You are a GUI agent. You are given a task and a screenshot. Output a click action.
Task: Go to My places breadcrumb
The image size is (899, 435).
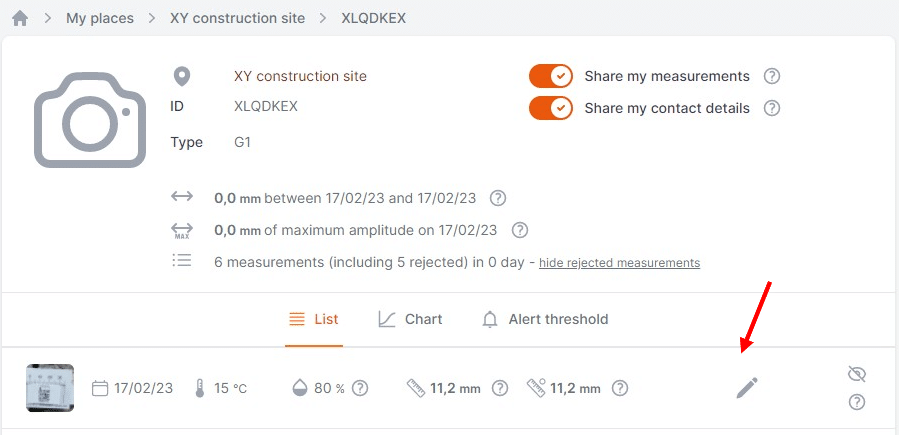[x=100, y=18]
